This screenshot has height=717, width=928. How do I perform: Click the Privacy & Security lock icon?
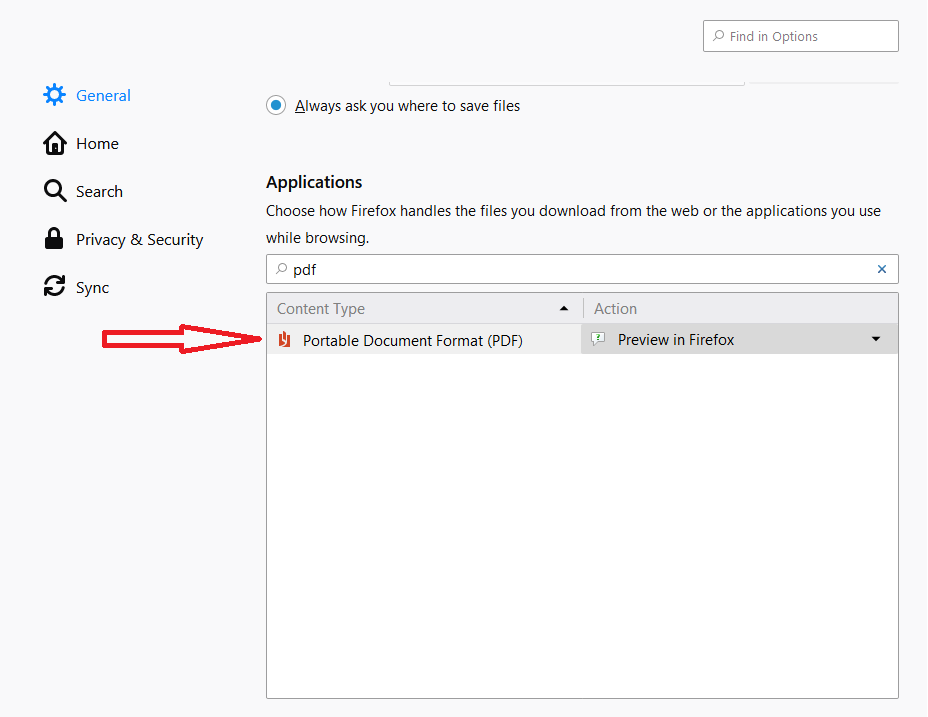(x=54, y=238)
